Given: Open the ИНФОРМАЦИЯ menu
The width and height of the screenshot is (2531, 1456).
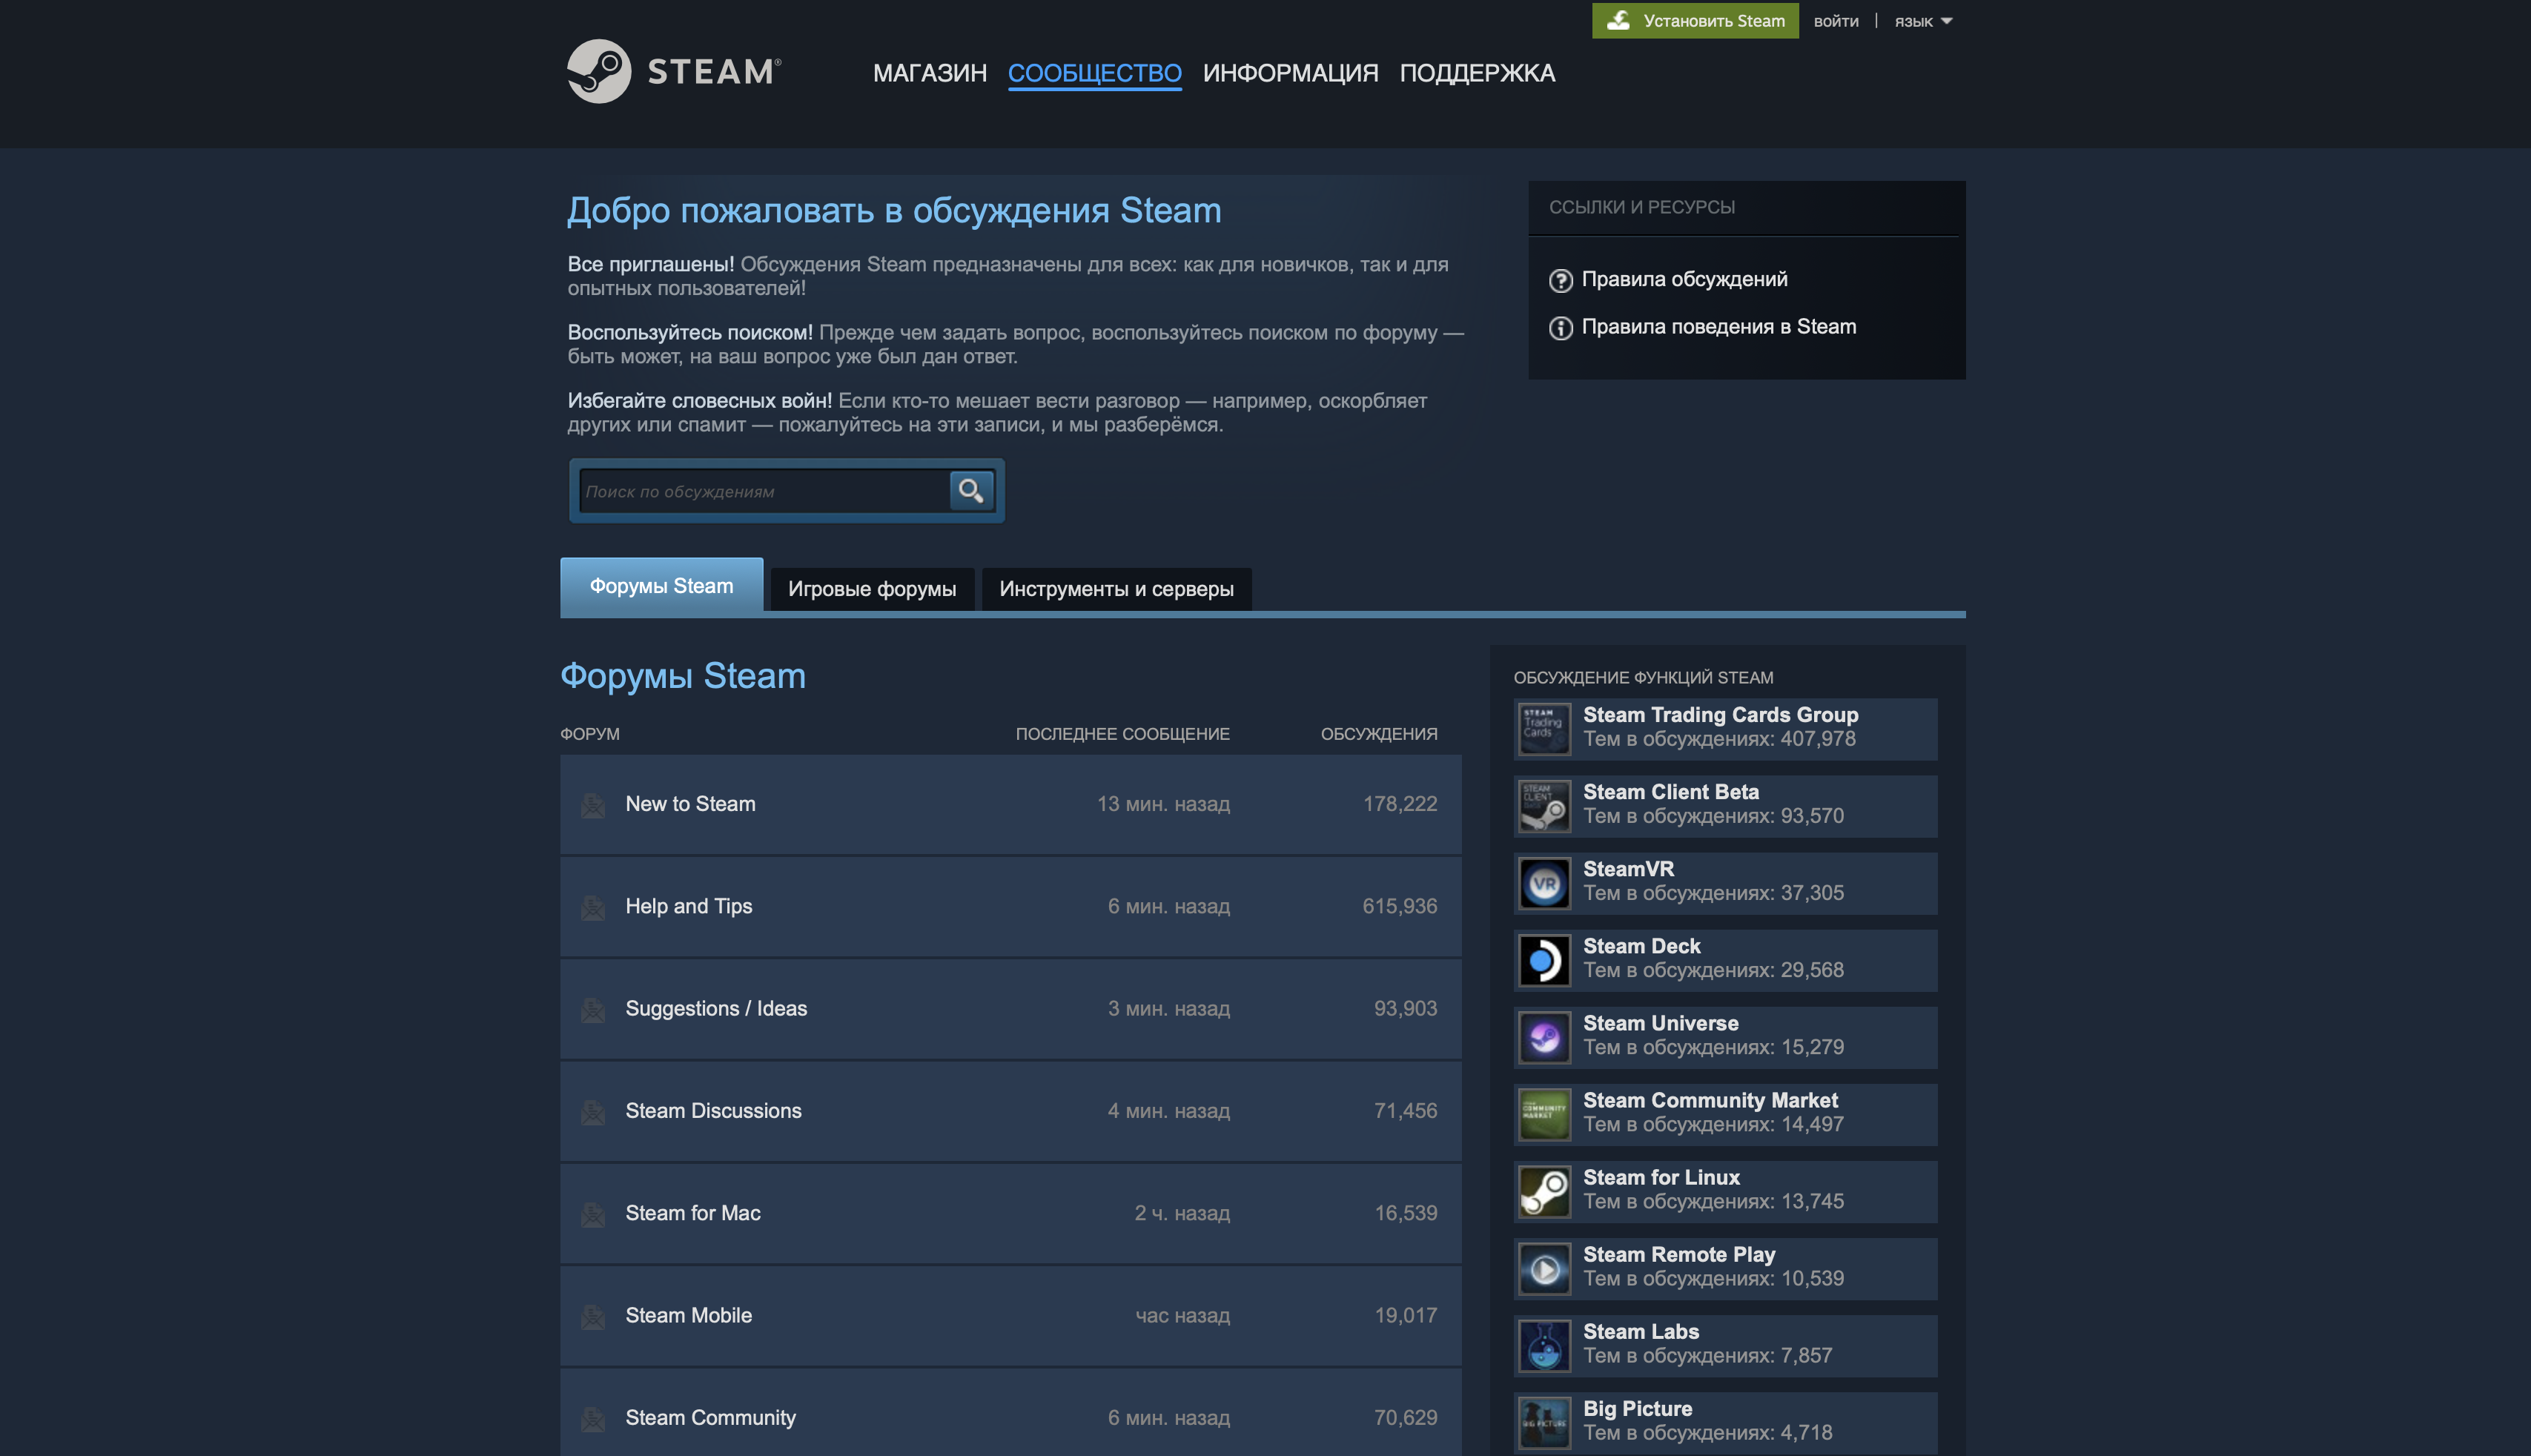Looking at the screenshot, I should pyautogui.click(x=1290, y=73).
